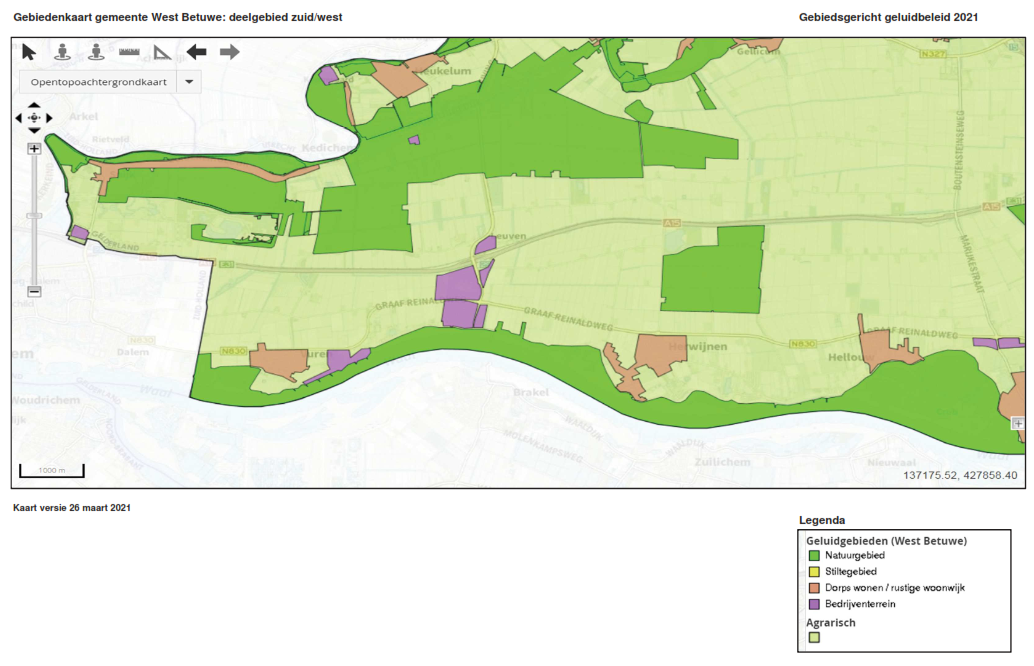Click the center icon of the pan control

click(34, 118)
